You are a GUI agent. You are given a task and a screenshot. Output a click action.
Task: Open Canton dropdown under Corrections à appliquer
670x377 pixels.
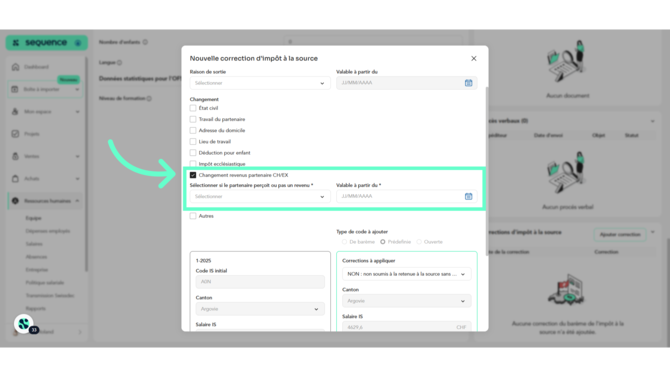click(406, 301)
